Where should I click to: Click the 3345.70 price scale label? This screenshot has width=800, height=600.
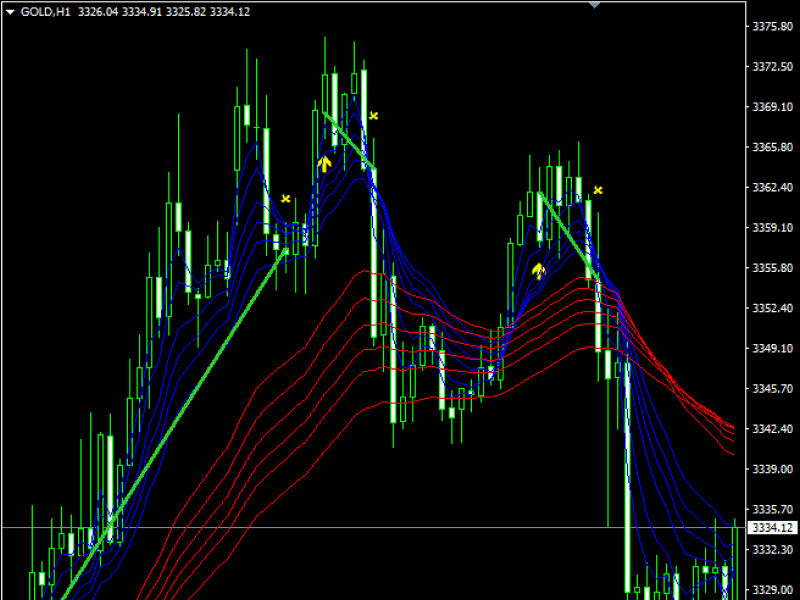(x=771, y=389)
